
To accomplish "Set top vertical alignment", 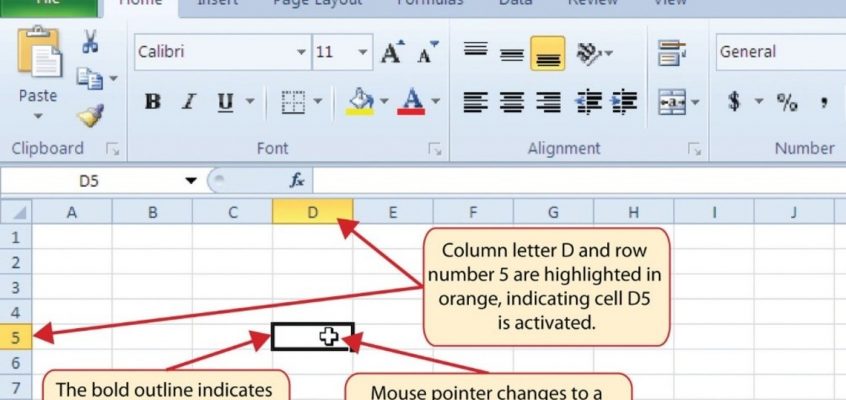I will [476, 49].
